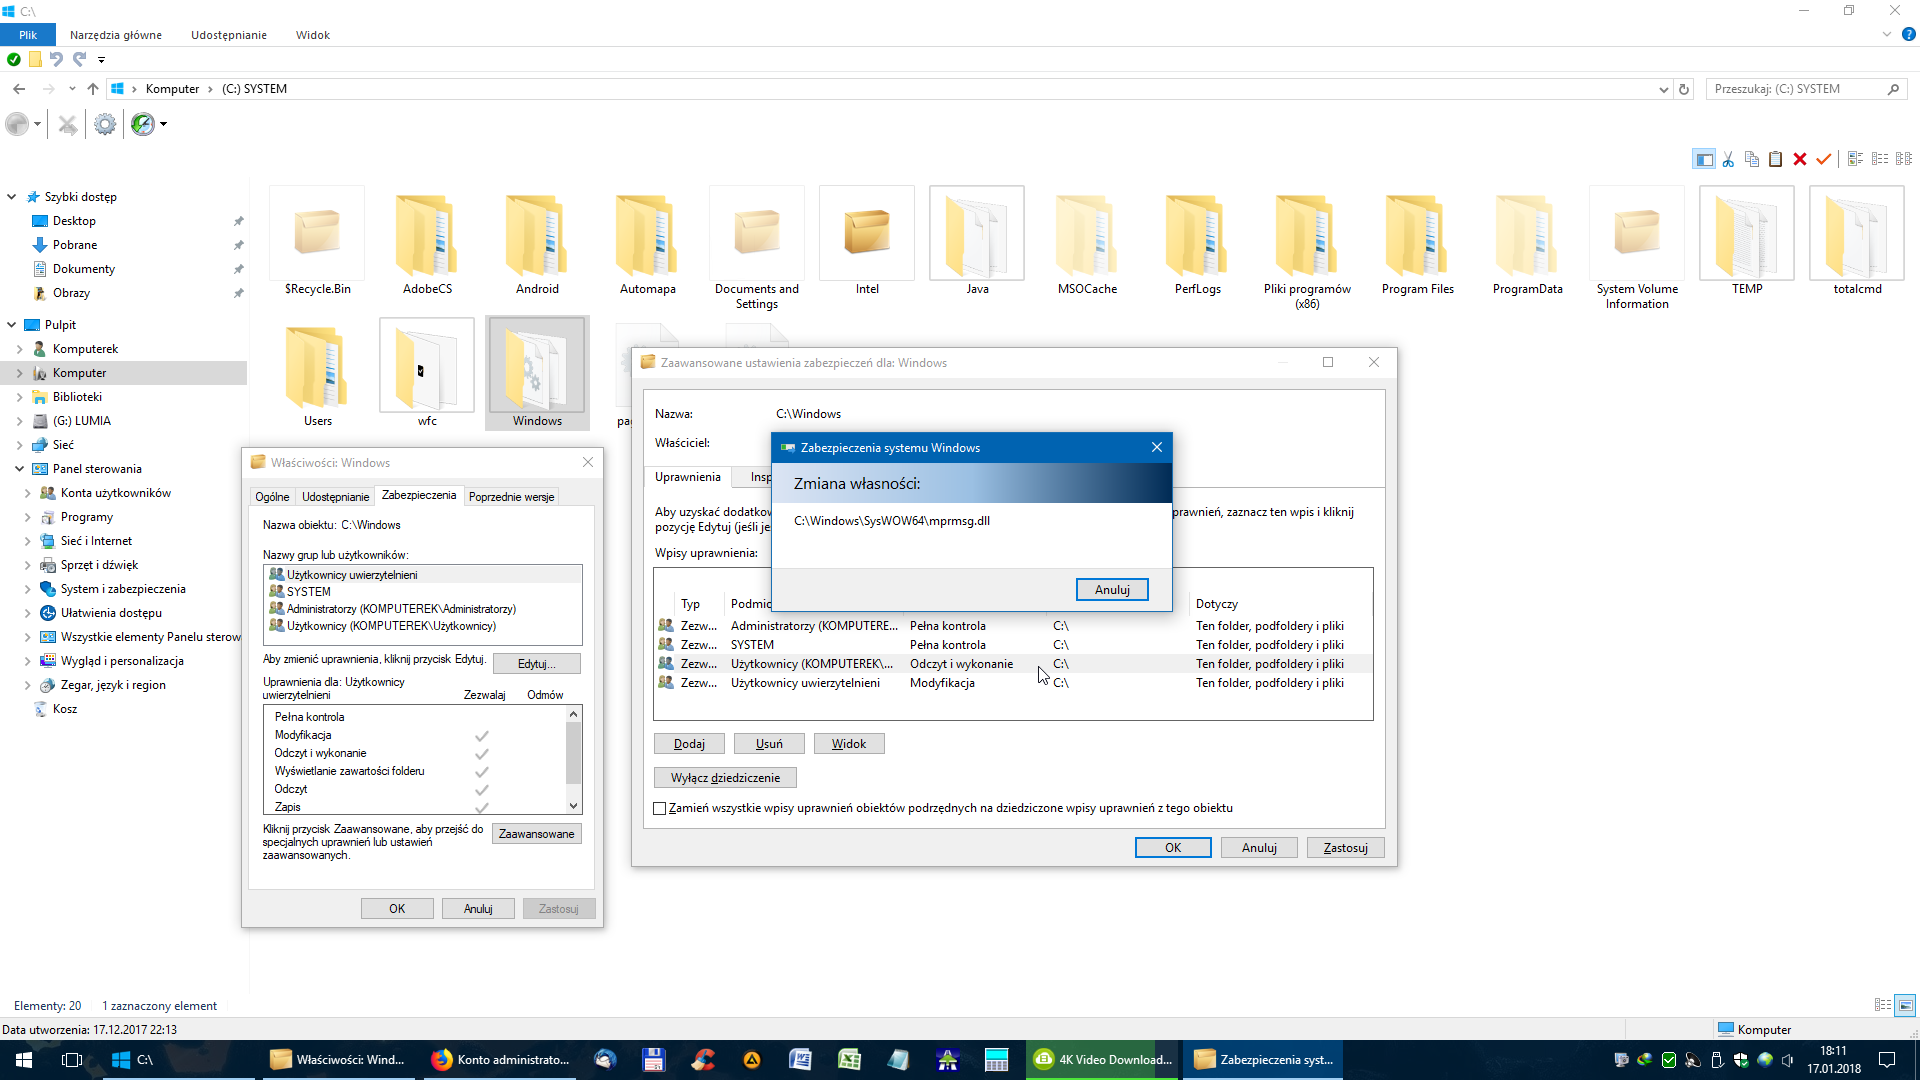The width and height of the screenshot is (1920, 1080).
Task: Expand System i zabezpieczenia tree node
Action: point(28,589)
